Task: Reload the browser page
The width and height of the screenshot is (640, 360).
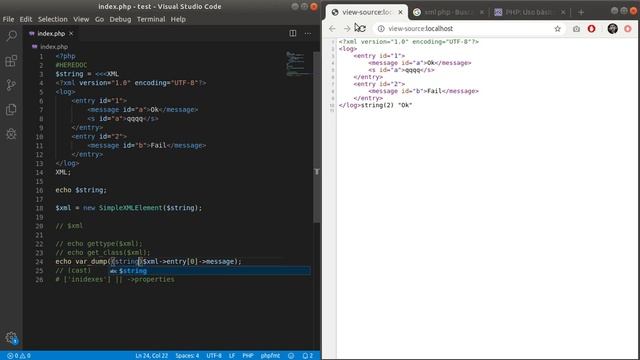Action: [x=362, y=29]
